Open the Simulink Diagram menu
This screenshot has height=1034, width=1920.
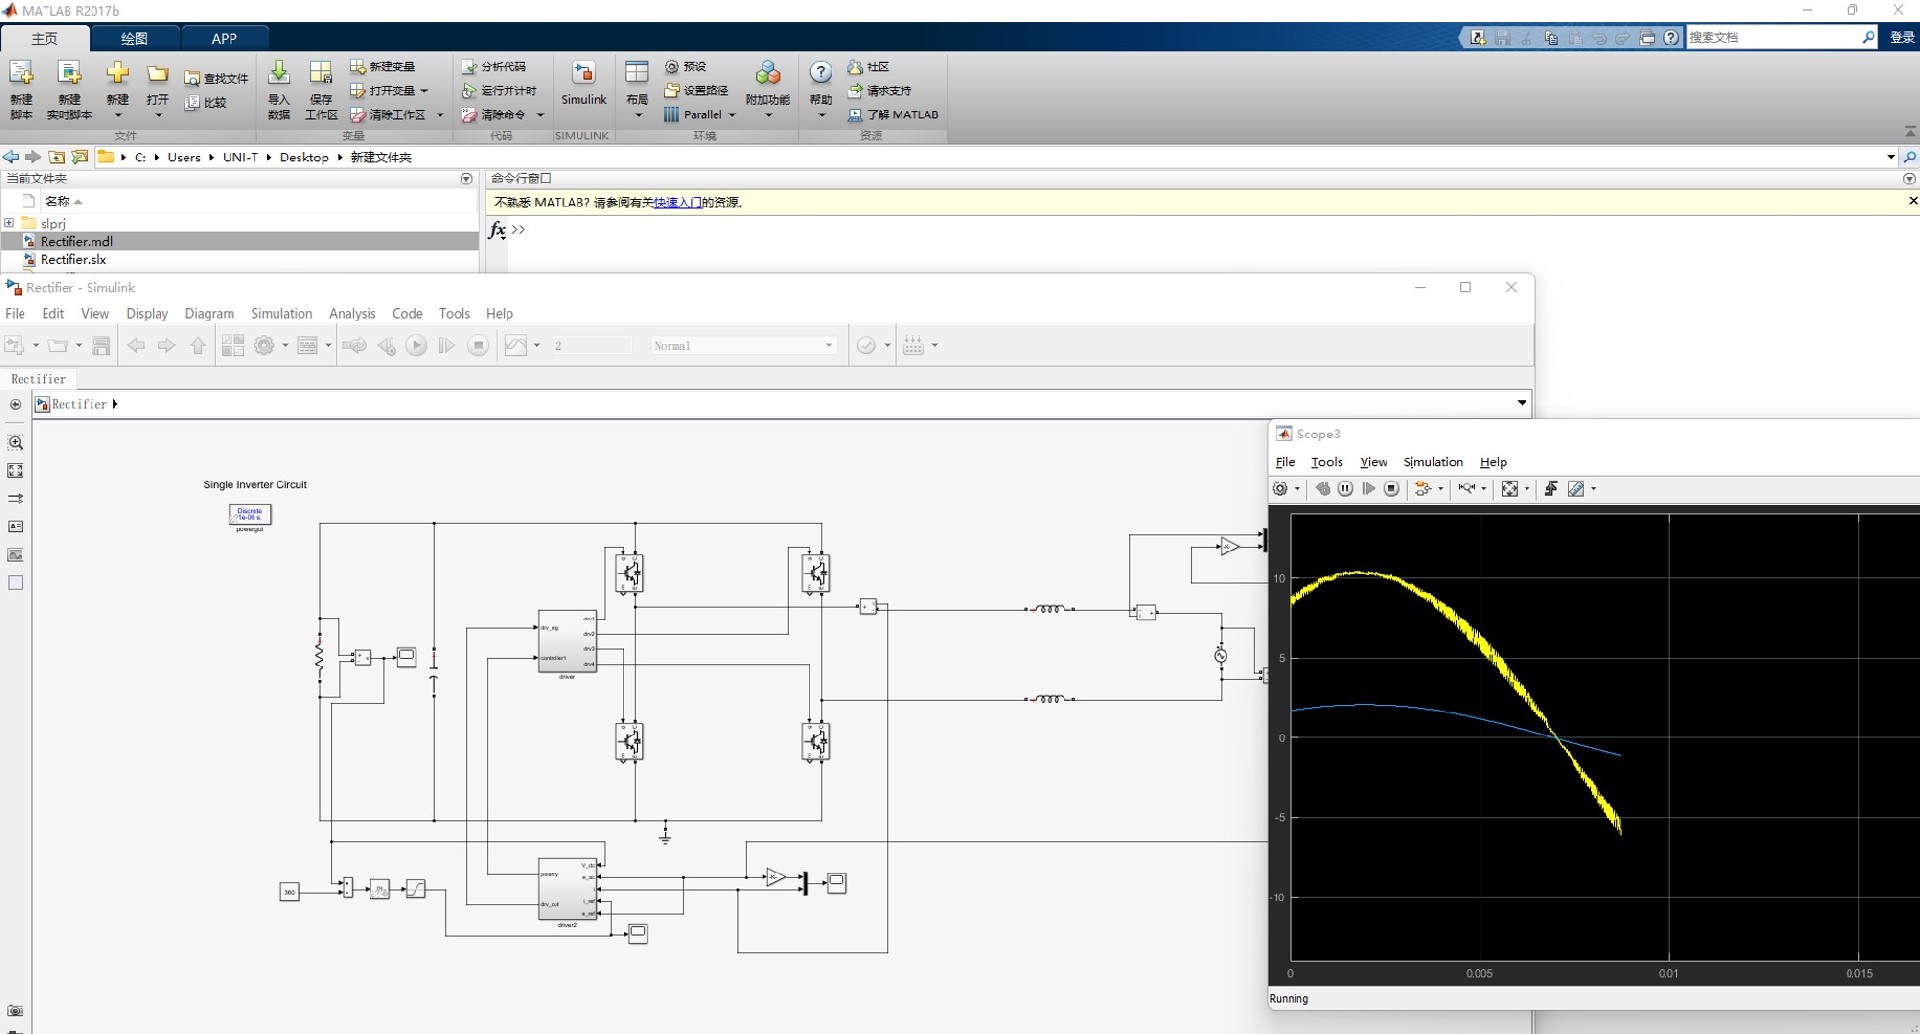(209, 314)
